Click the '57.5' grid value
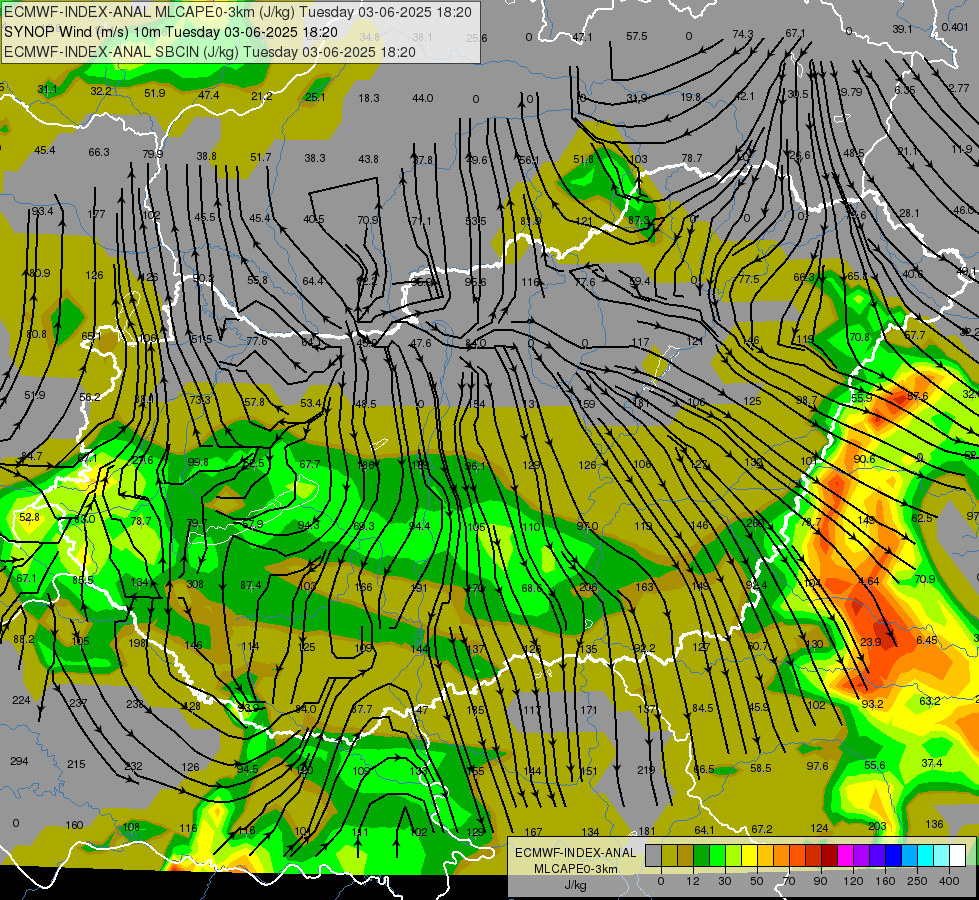This screenshot has width=979, height=900. click(636, 36)
